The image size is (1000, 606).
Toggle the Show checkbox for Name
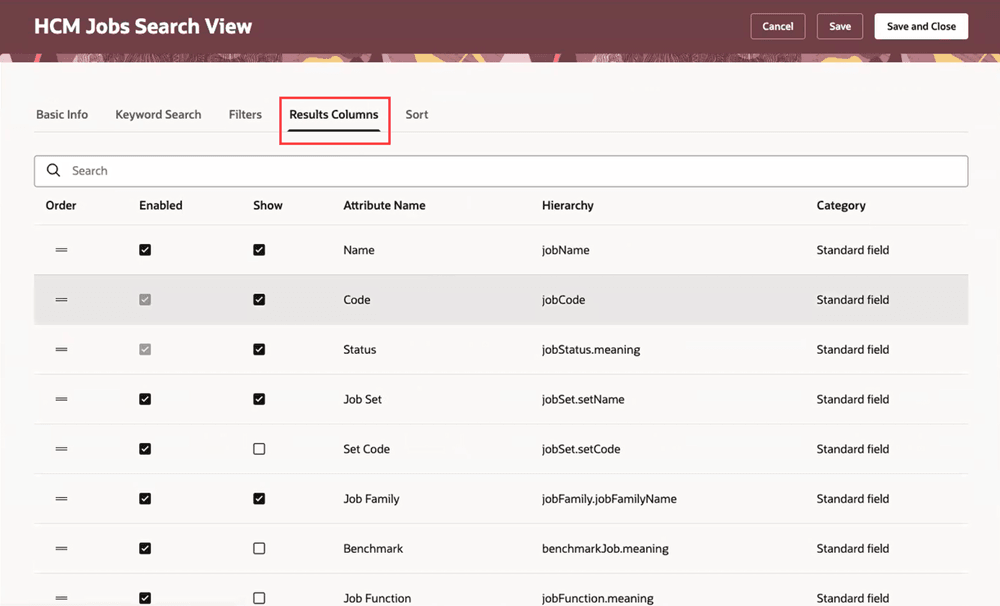[259, 250]
